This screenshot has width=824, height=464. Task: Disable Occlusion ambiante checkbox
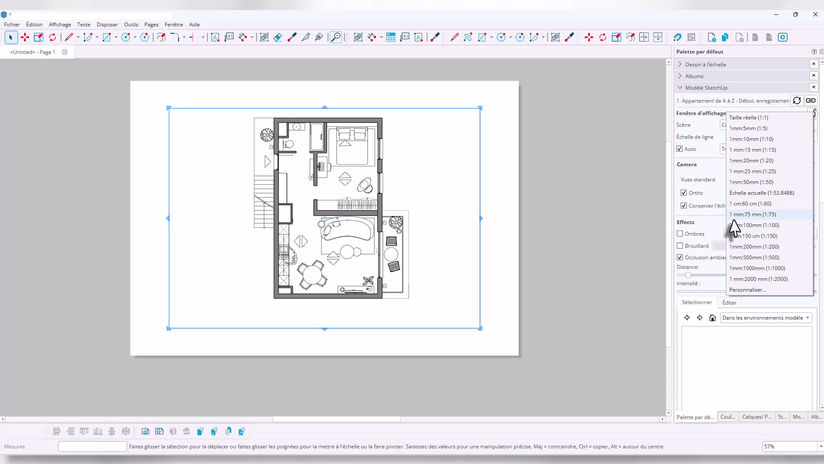pos(680,257)
